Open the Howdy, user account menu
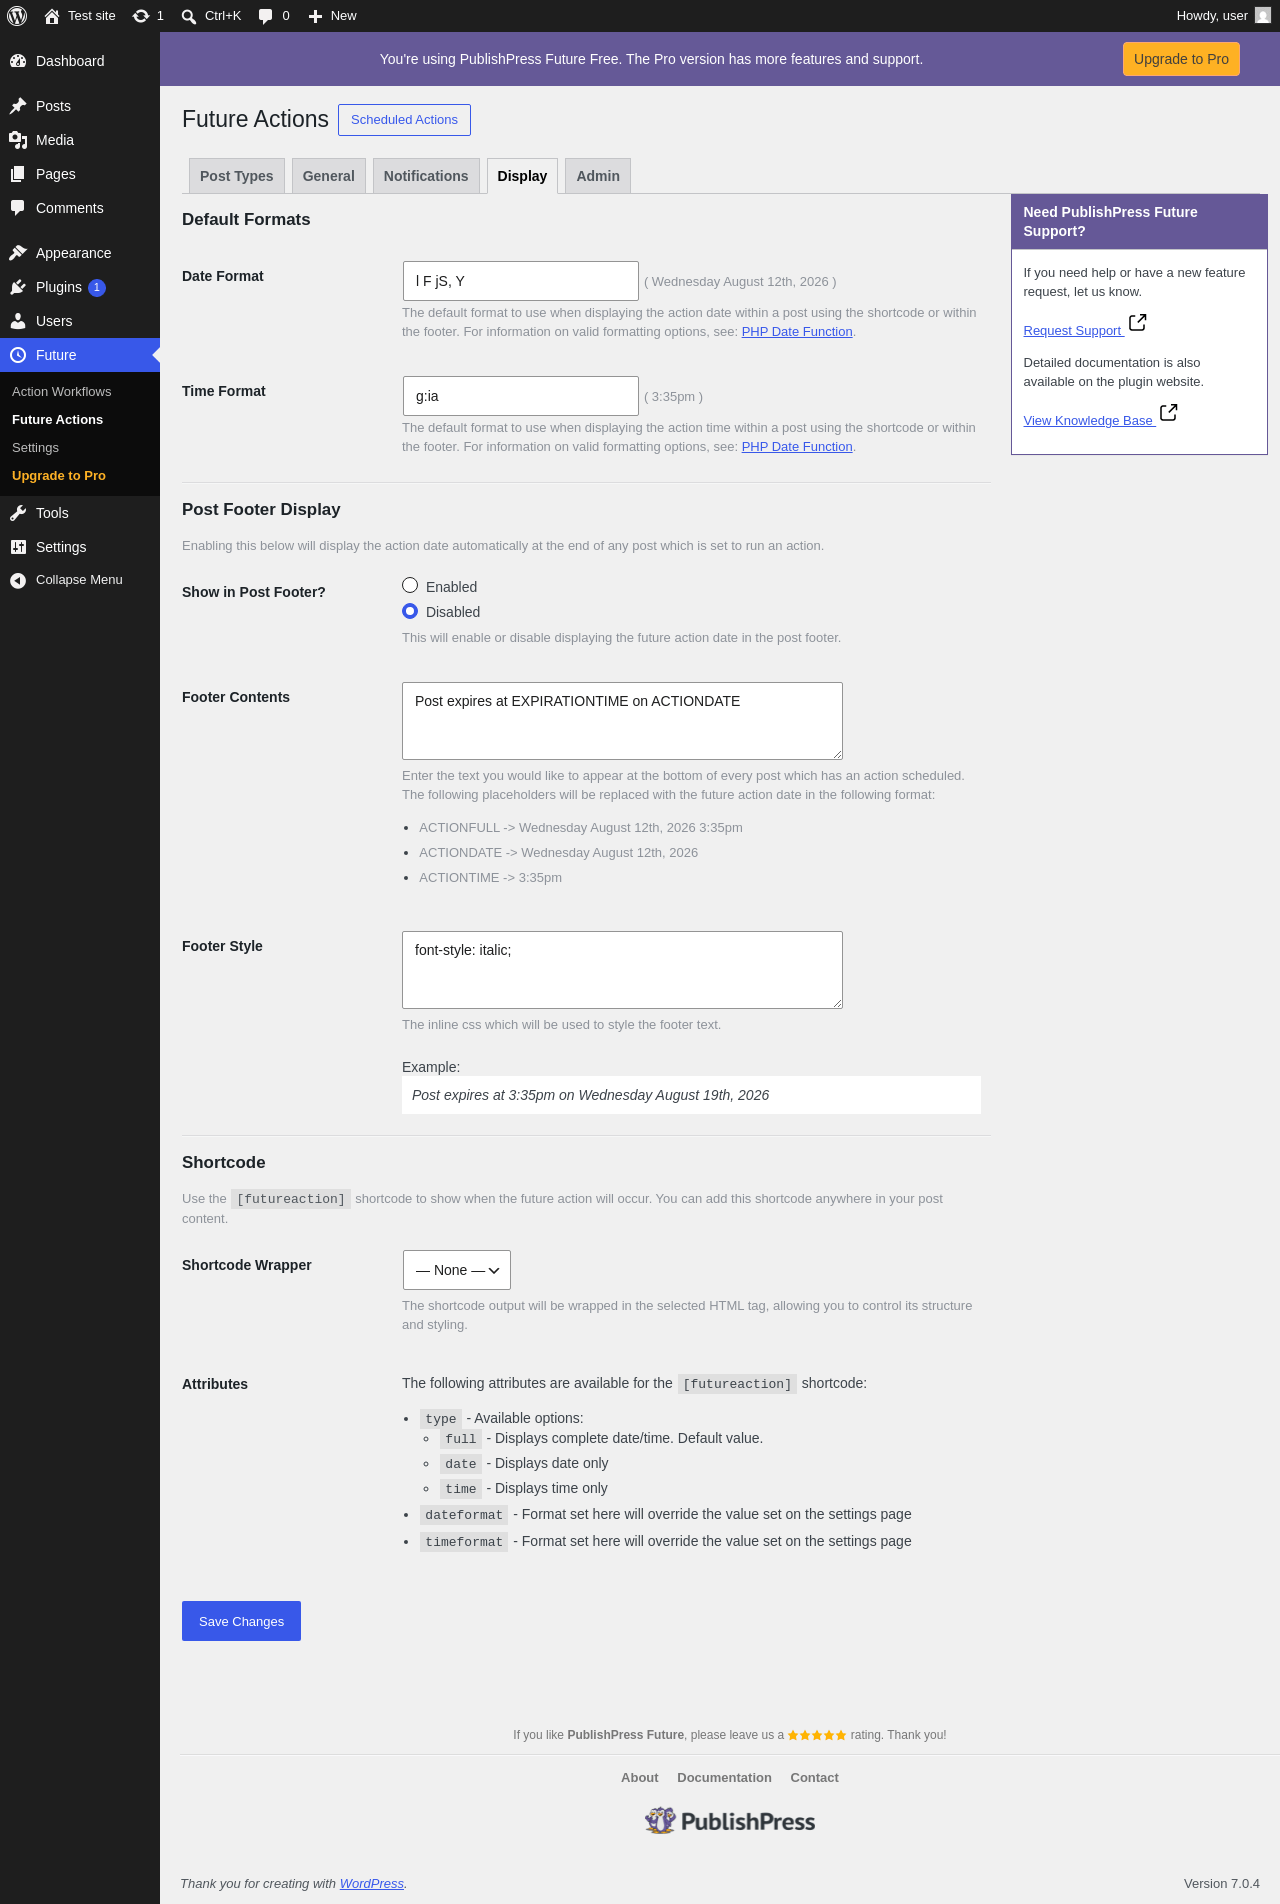 point(1223,16)
